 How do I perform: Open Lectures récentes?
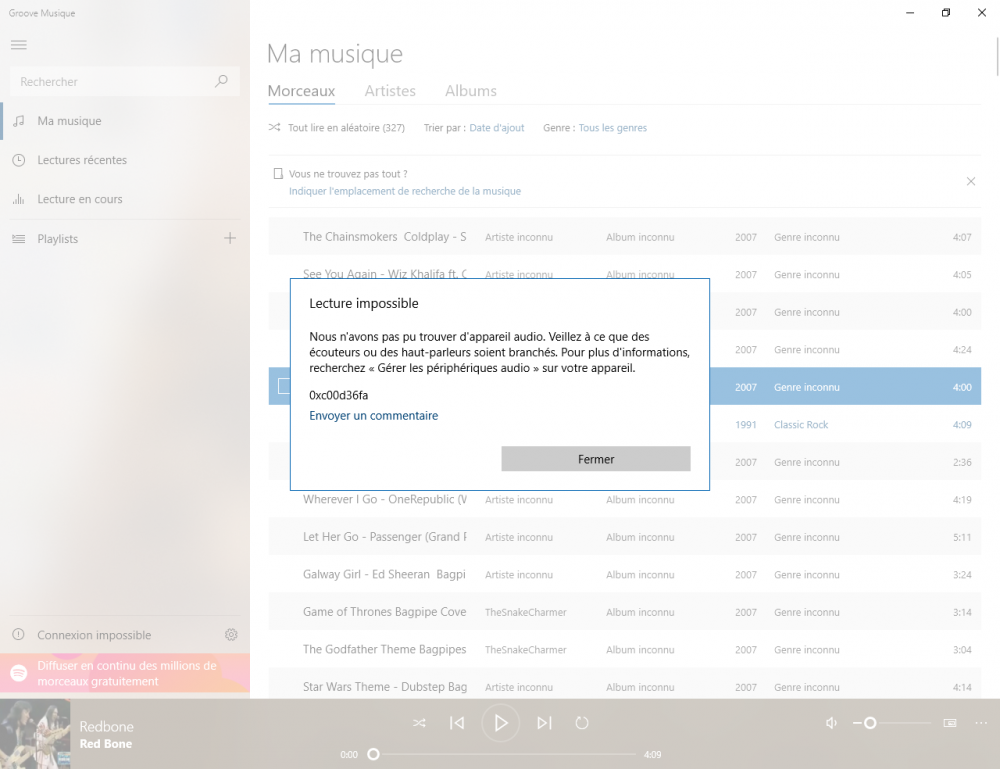click(x=125, y=160)
